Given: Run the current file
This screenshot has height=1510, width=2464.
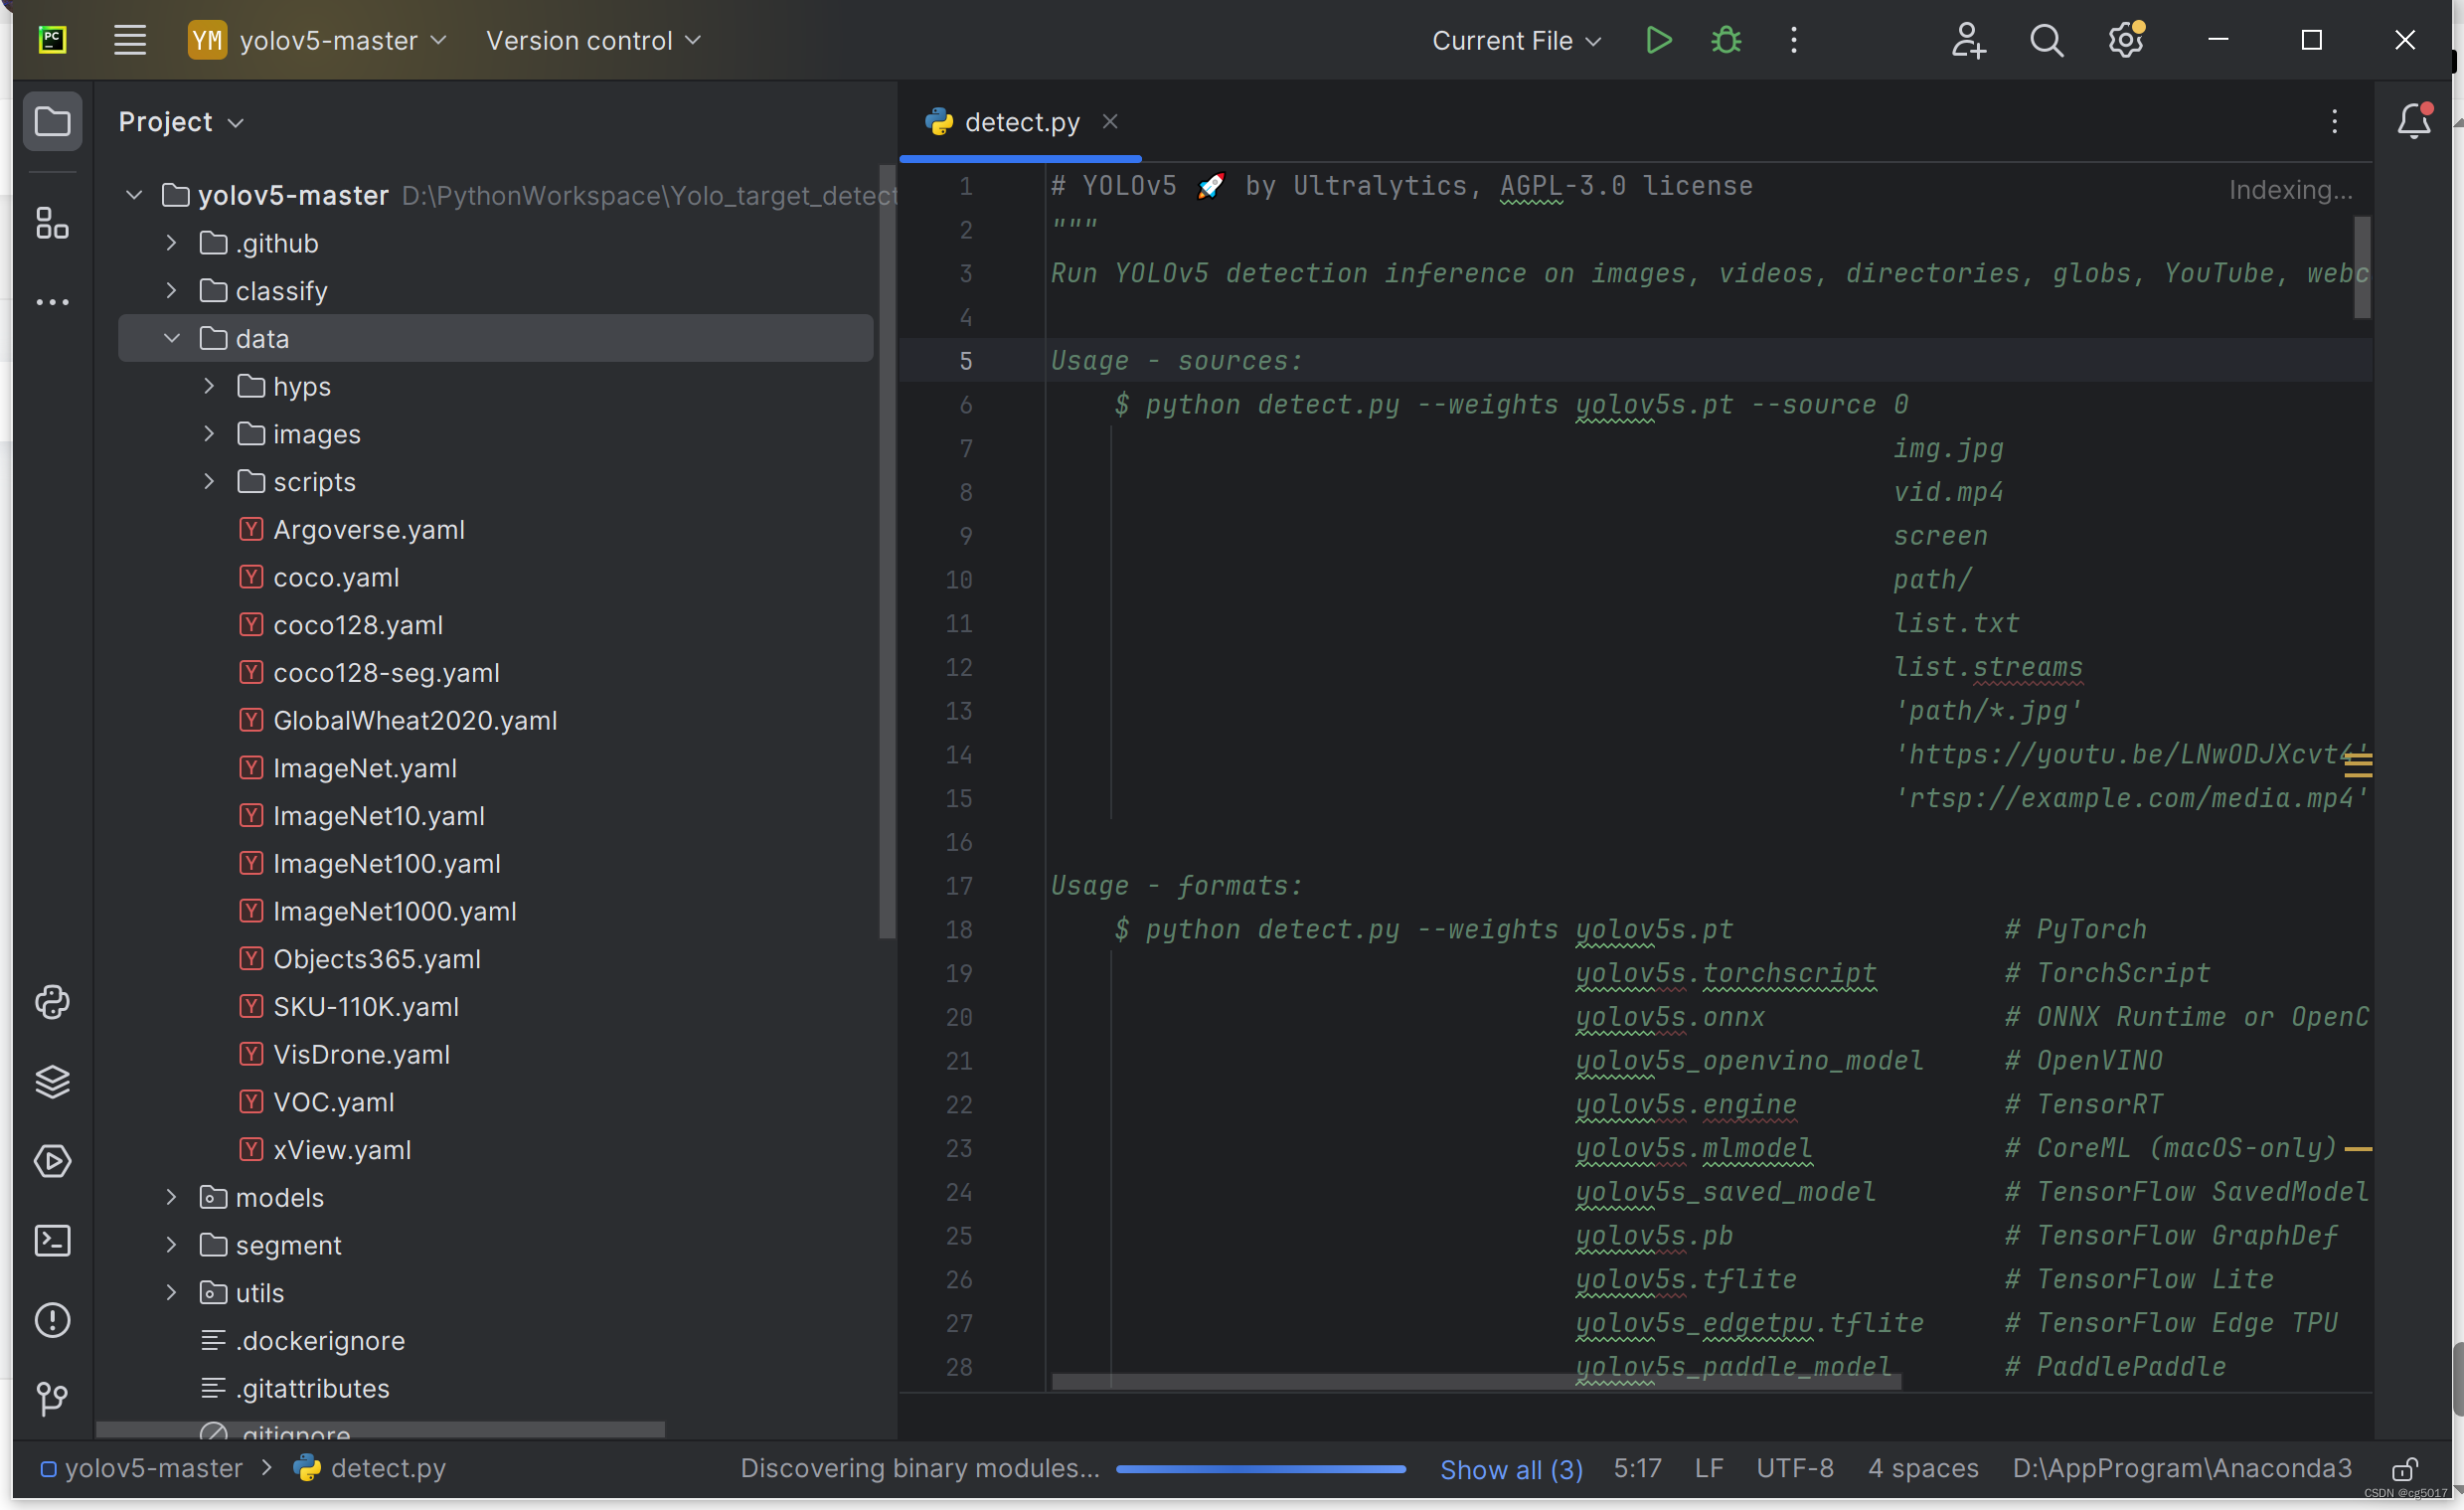Looking at the screenshot, I should 1658,40.
